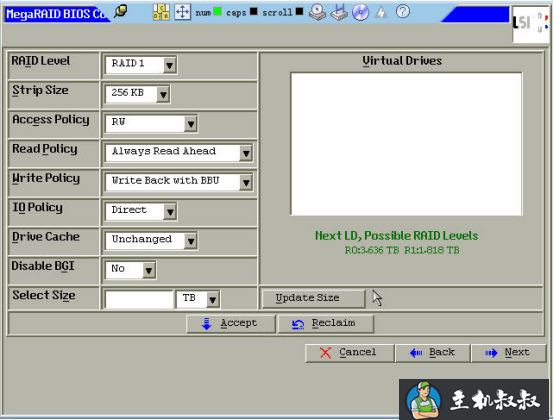Viewport: 554px width, 420px height.
Task: Toggle the num lock indicator
Action: point(217,12)
